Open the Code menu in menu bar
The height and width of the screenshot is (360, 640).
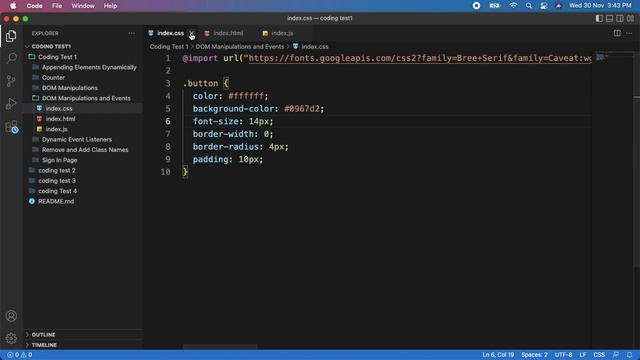[x=34, y=6]
